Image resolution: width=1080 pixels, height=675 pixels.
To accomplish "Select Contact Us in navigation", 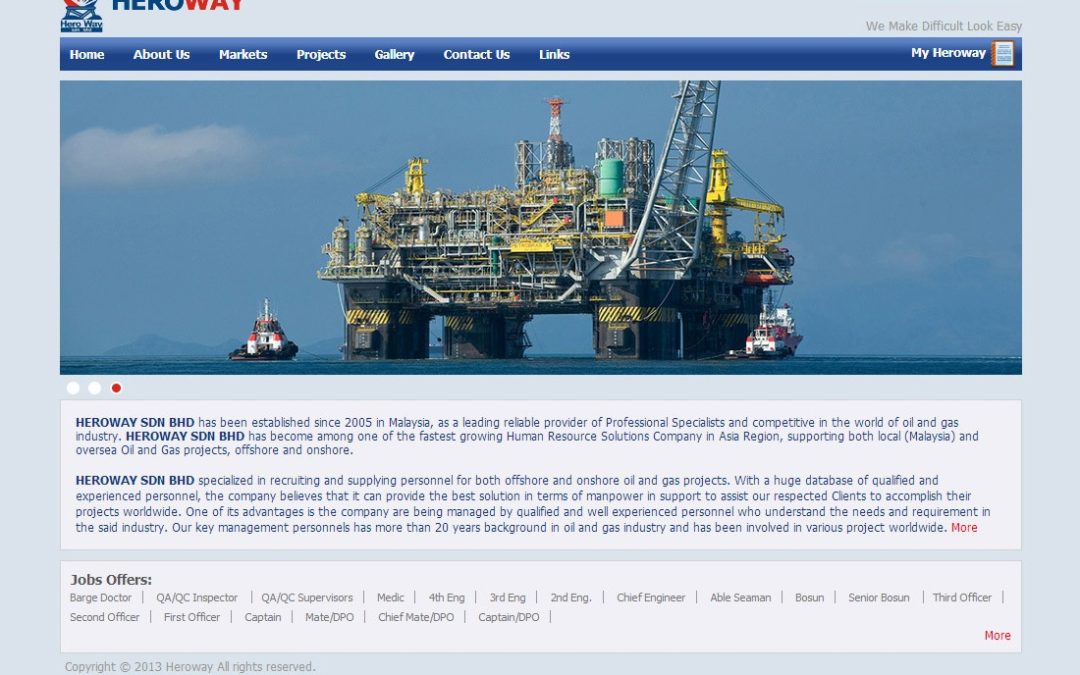I will pos(477,54).
